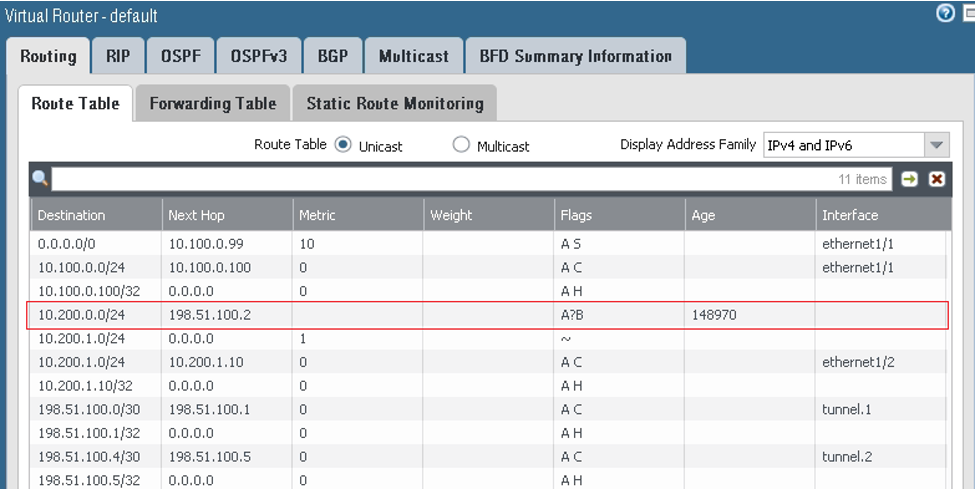Open the Static Route Monitoring tab

pyautogui.click(x=394, y=103)
